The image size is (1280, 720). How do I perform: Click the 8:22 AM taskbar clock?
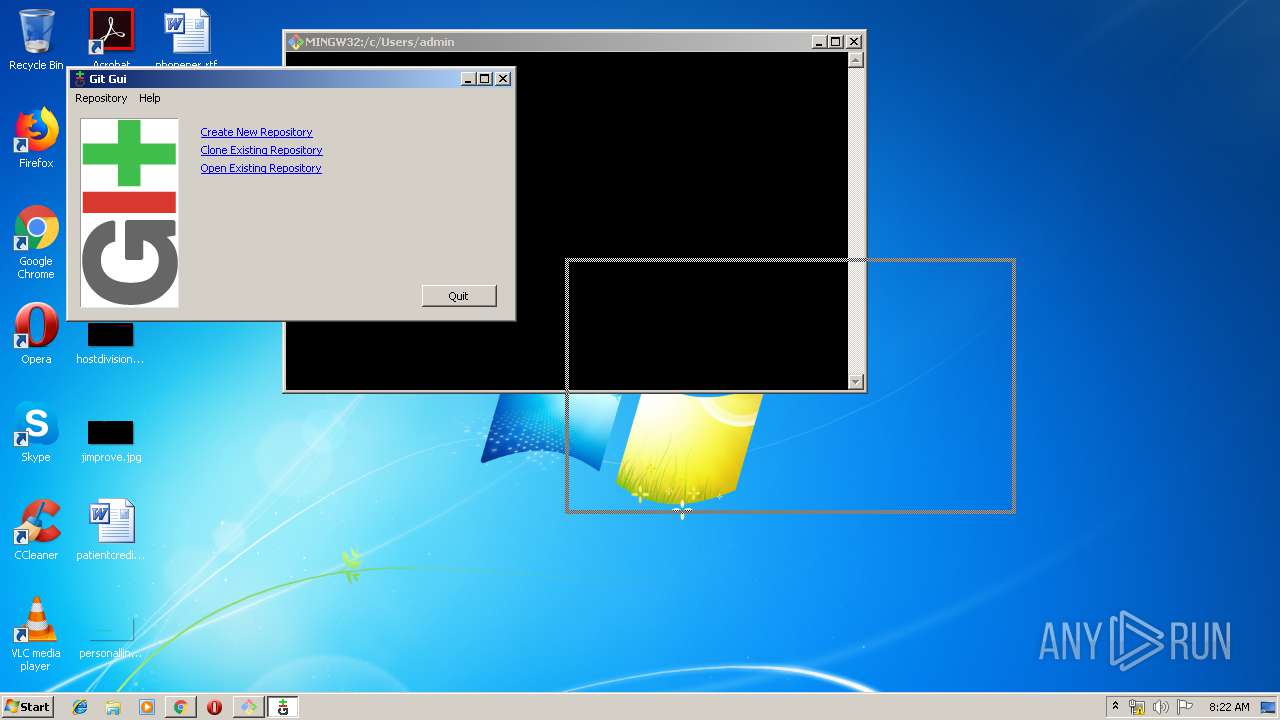(x=1229, y=707)
